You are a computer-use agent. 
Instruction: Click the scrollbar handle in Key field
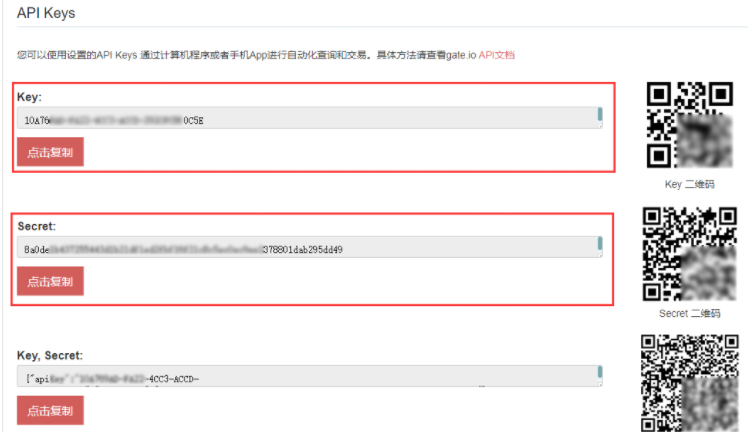point(600,115)
